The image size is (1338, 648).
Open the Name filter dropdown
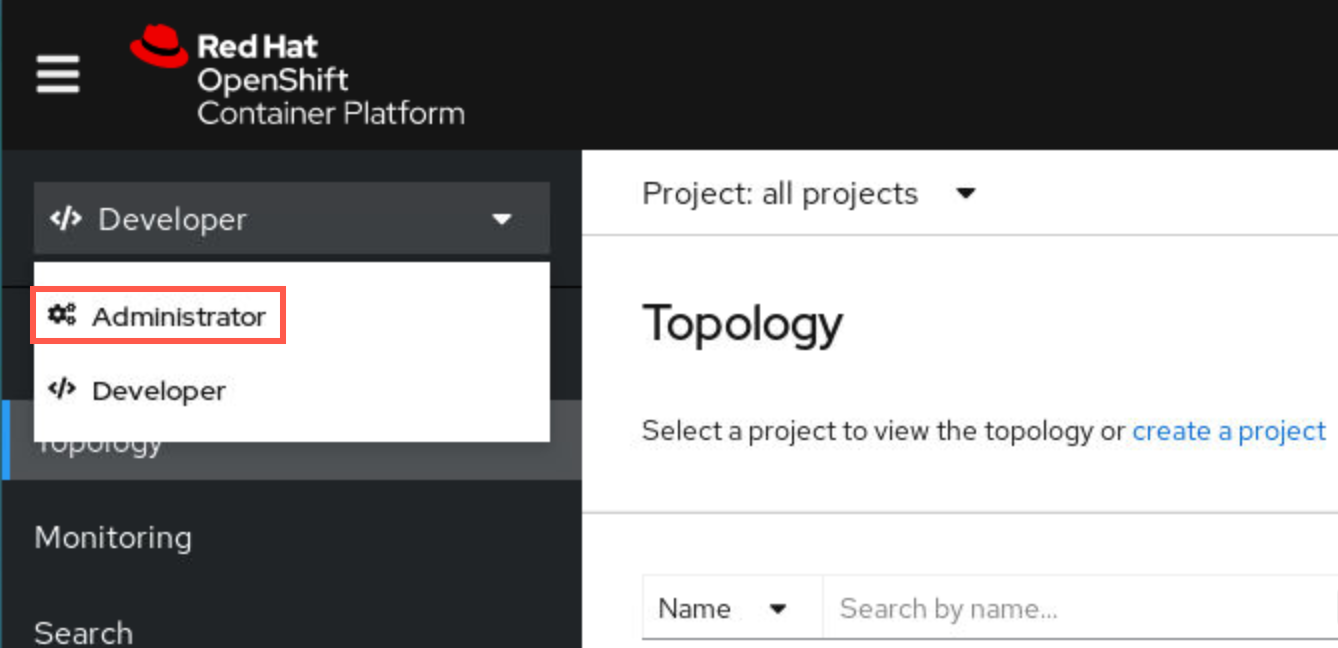732,608
